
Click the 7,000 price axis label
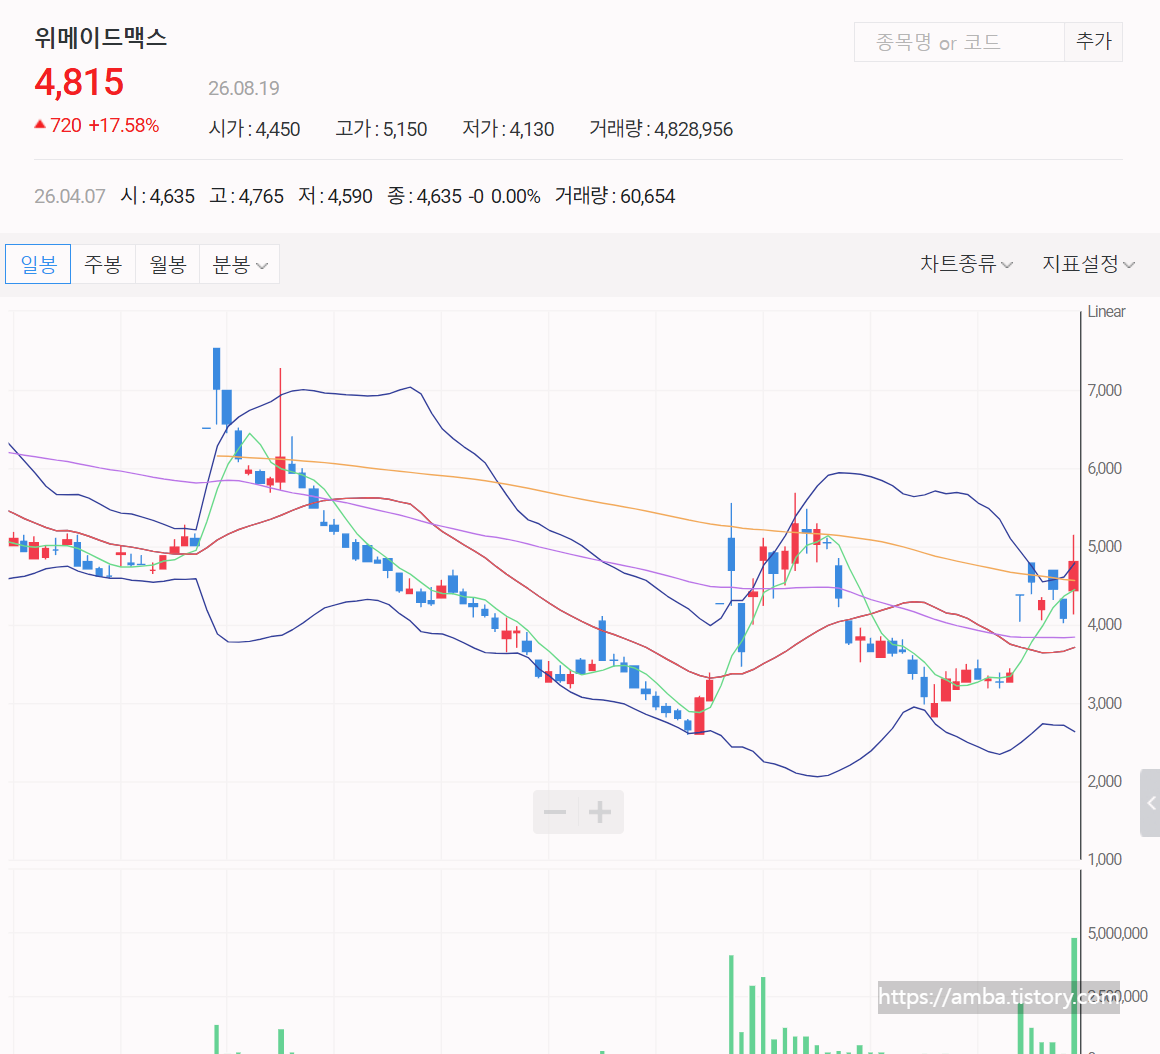click(1105, 391)
